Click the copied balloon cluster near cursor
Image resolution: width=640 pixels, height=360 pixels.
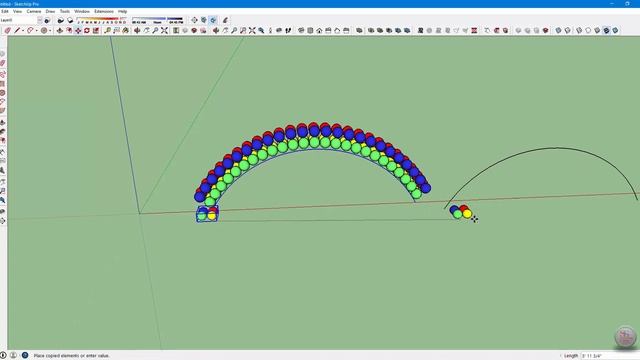tap(460, 212)
